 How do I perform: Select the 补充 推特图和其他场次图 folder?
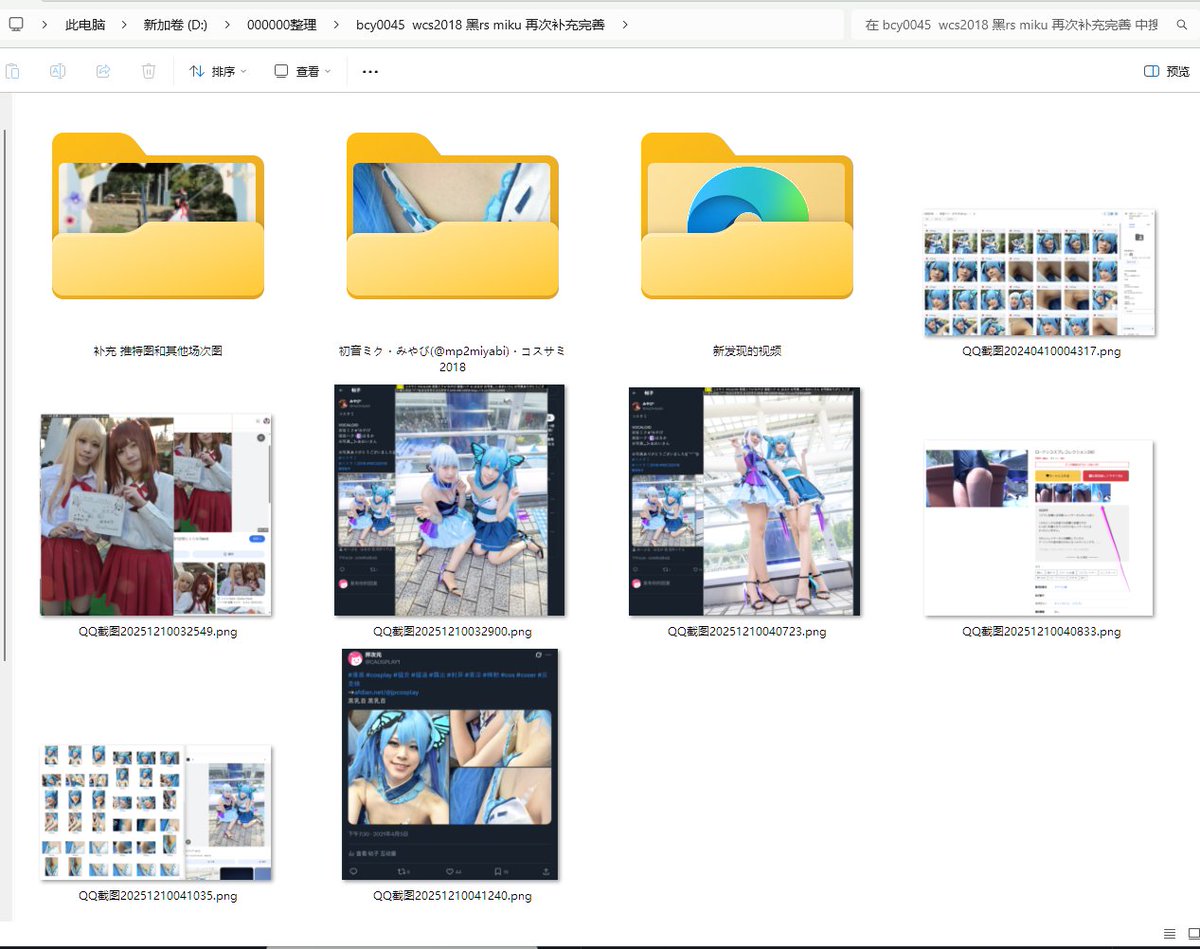[158, 215]
